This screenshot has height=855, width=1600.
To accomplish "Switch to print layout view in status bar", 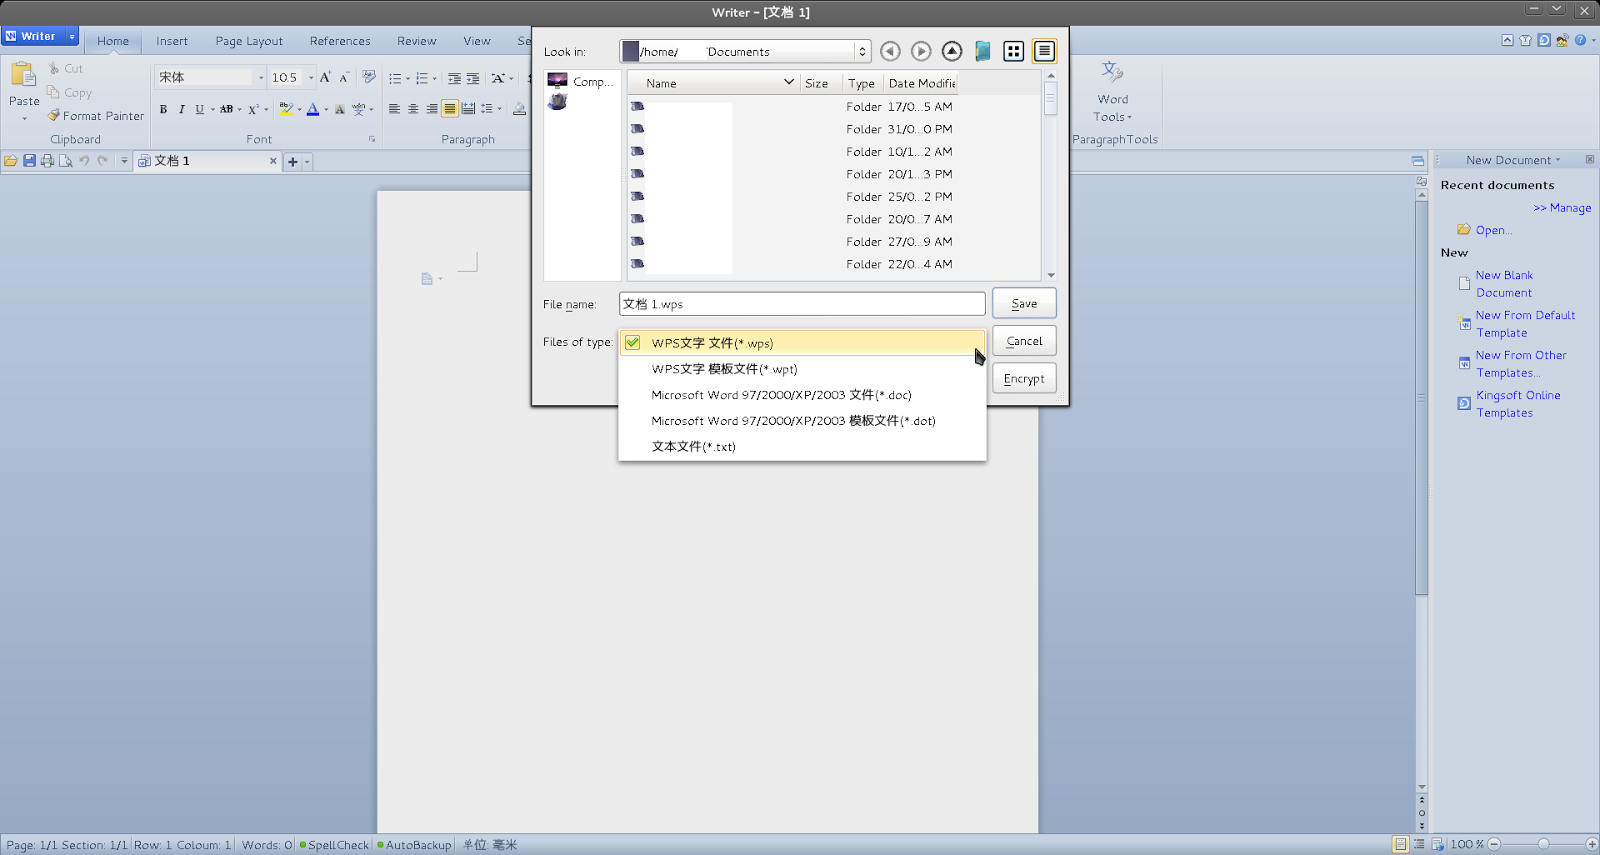I will pyautogui.click(x=1400, y=845).
